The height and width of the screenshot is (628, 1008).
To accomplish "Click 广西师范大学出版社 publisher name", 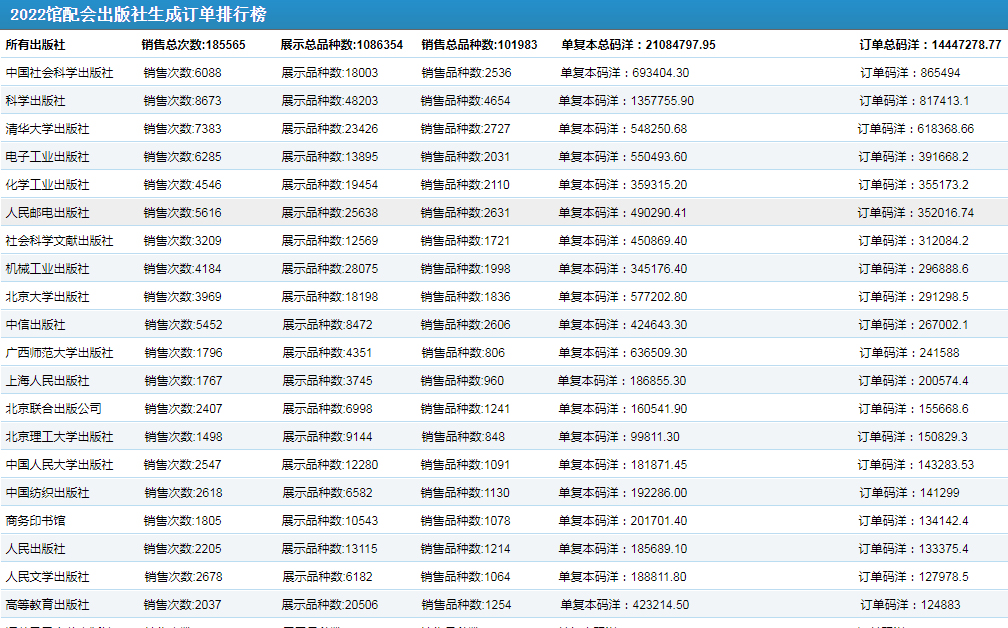I will (x=59, y=353).
